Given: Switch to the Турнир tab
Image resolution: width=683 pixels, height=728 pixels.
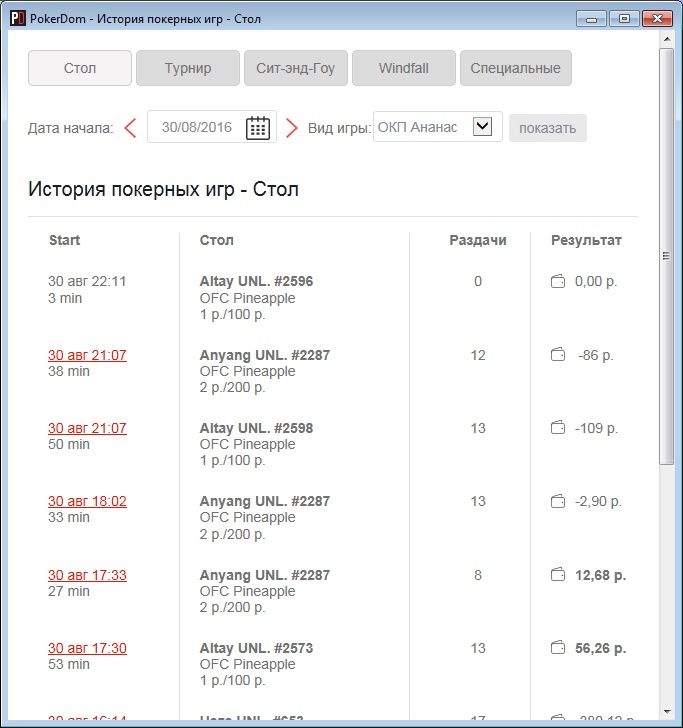Looking at the screenshot, I should coord(188,68).
